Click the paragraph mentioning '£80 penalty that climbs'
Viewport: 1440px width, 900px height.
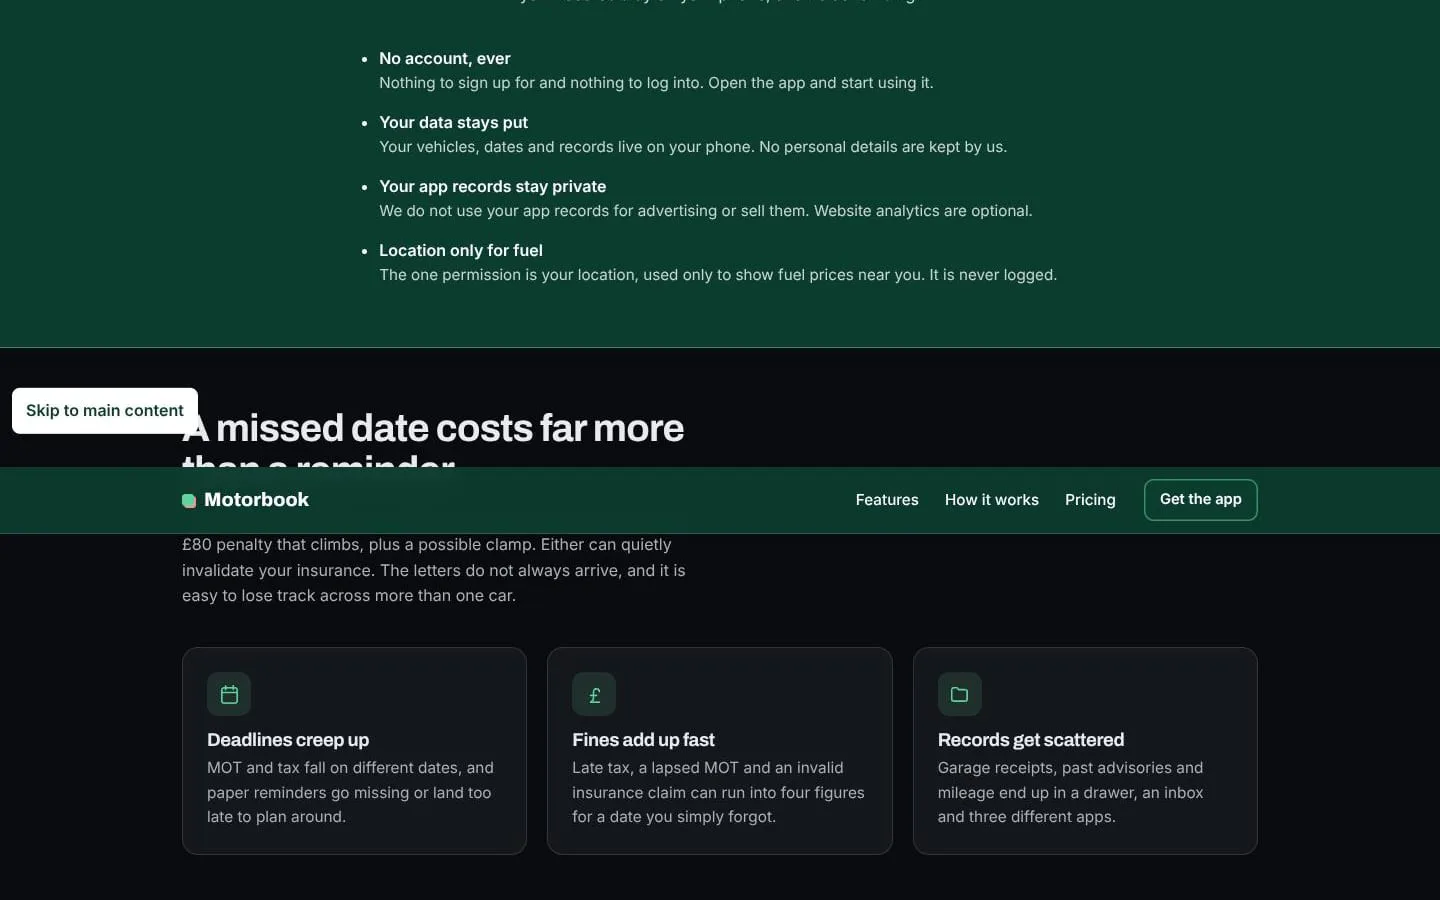point(434,570)
